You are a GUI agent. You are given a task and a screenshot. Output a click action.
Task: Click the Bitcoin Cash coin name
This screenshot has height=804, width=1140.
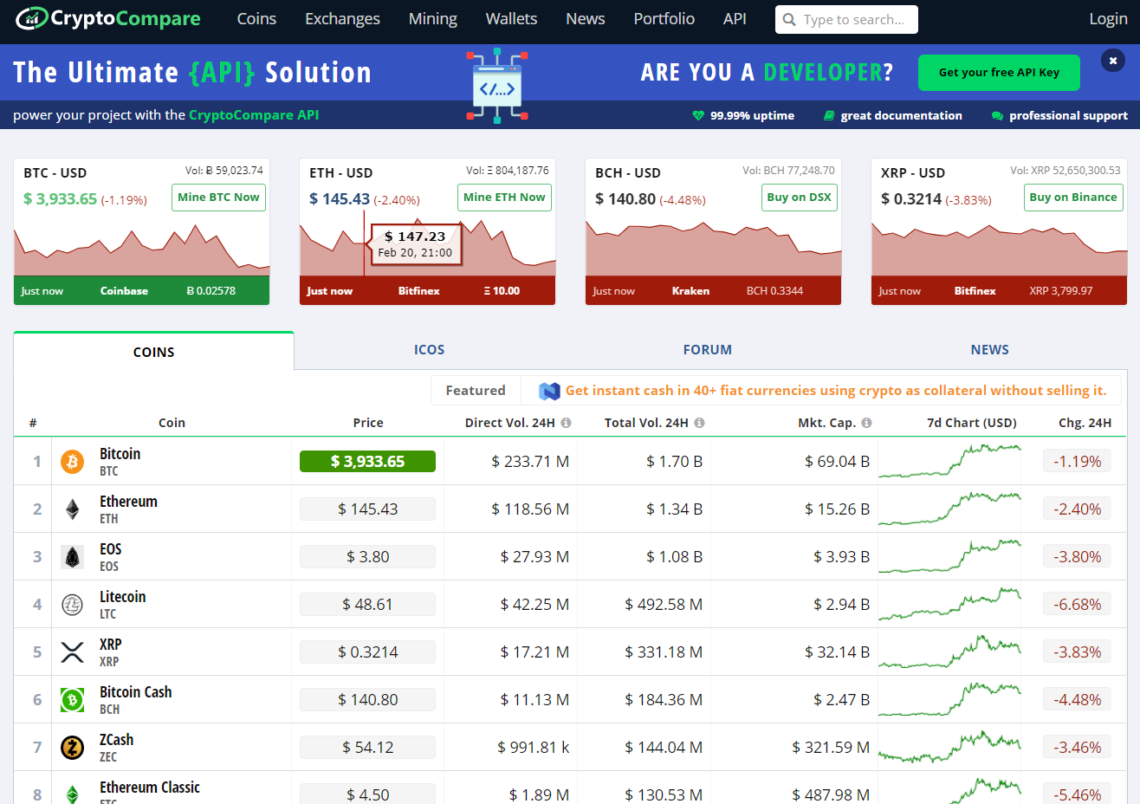pyautogui.click(x=136, y=692)
